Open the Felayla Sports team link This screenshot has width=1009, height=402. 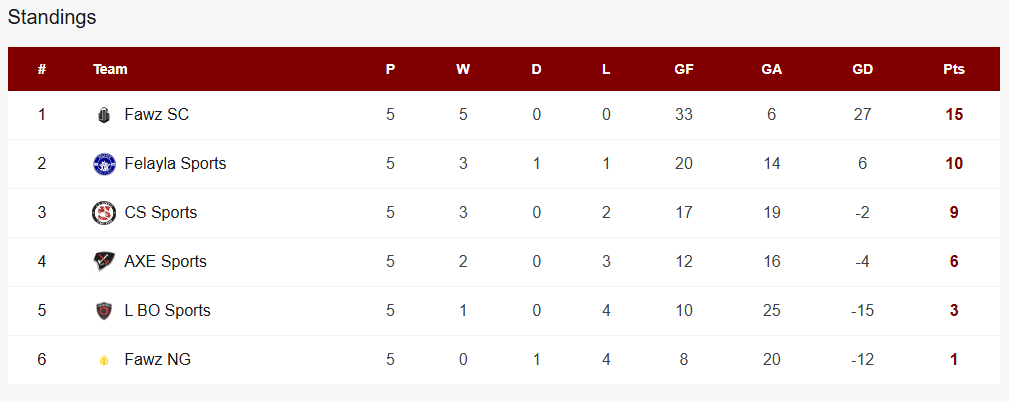(175, 164)
